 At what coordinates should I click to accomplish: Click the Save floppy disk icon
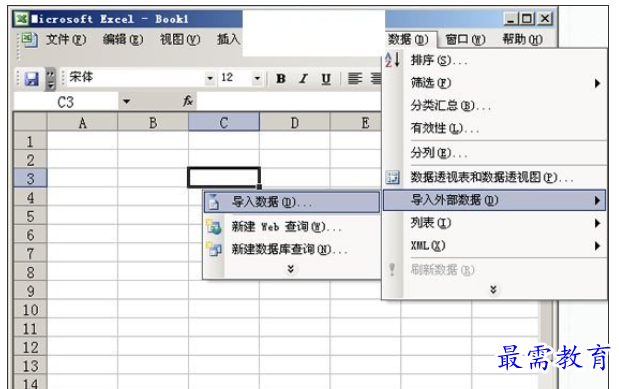32,79
